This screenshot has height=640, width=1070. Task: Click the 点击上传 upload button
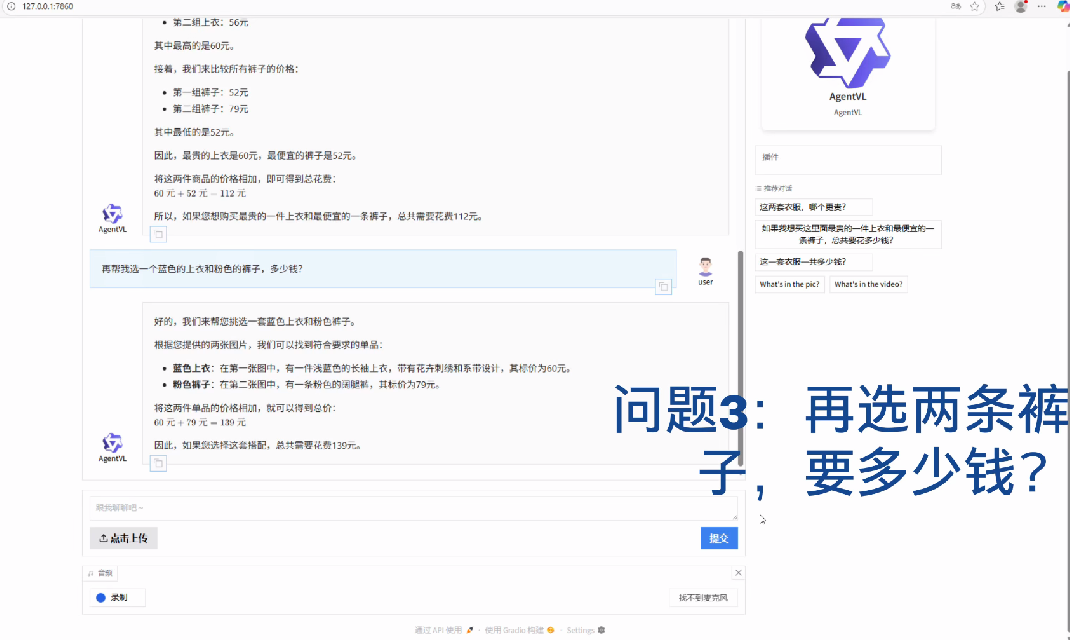[x=124, y=538]
